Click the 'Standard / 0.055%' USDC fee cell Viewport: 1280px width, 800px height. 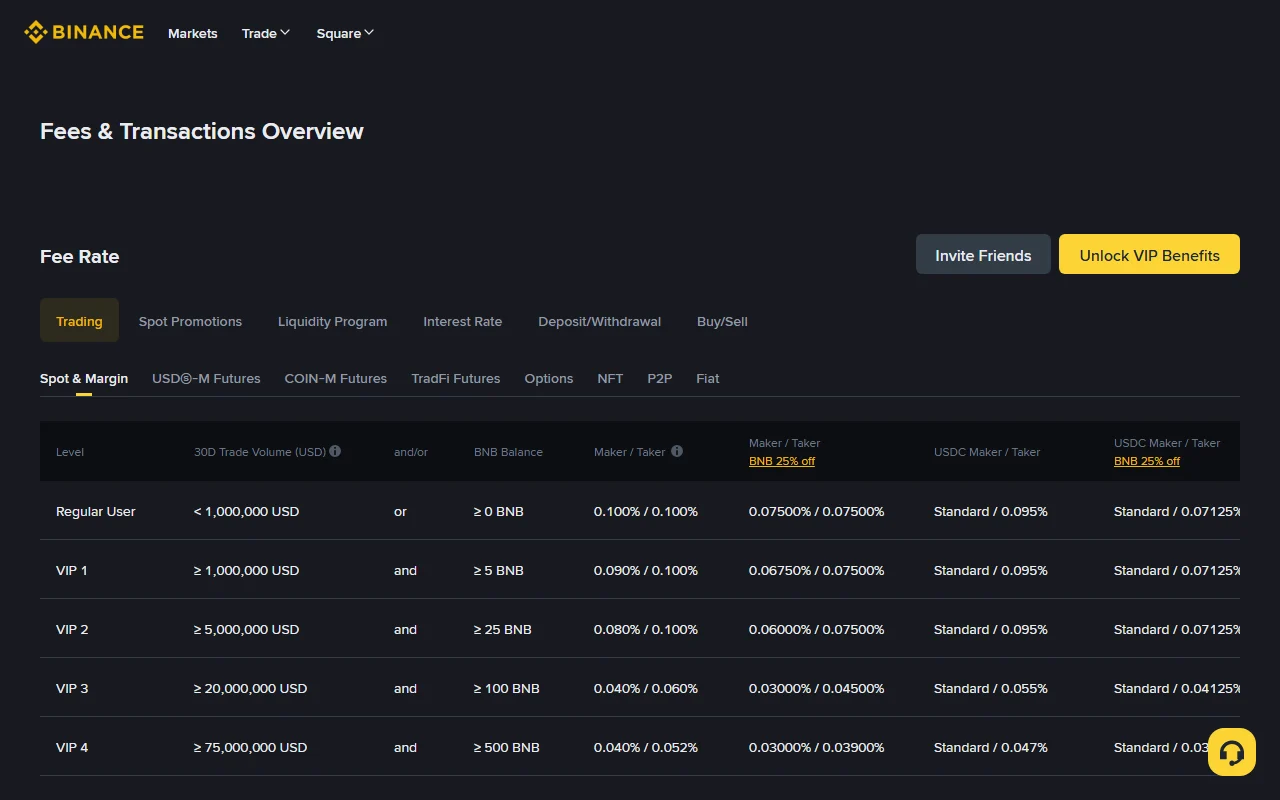click(991, 688)
